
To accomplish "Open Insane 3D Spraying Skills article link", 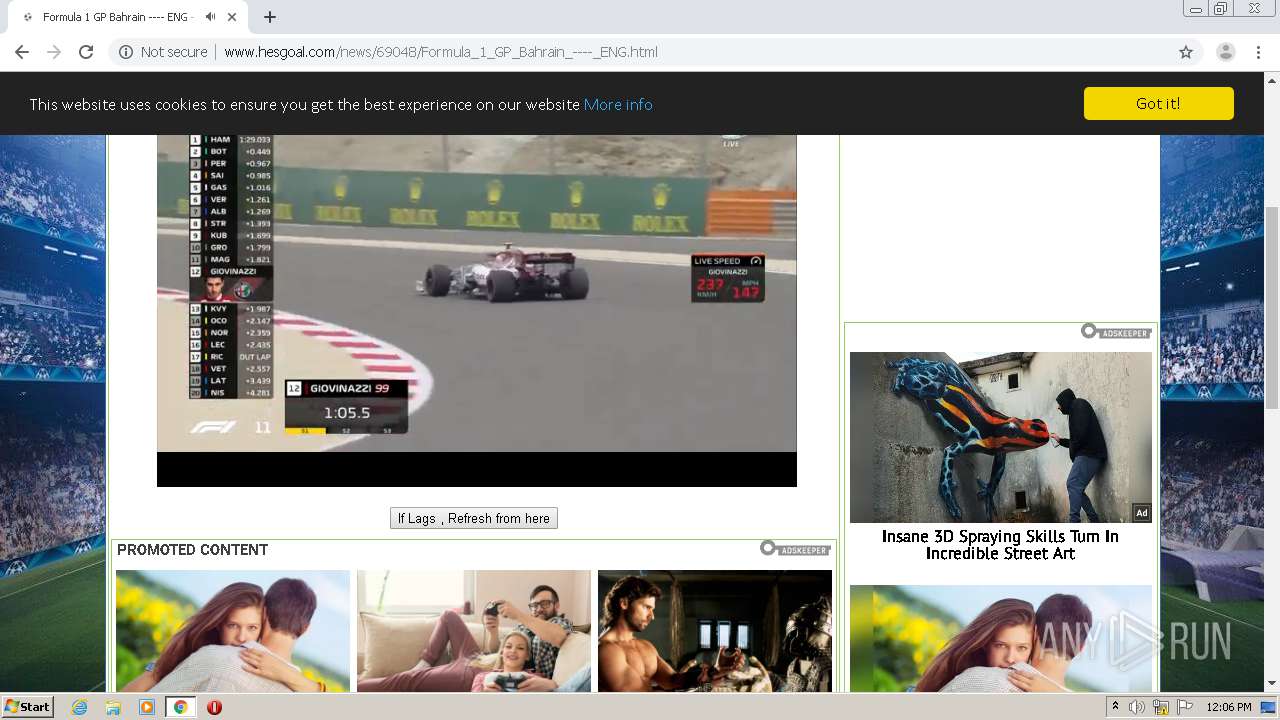I will [1000, 545].
